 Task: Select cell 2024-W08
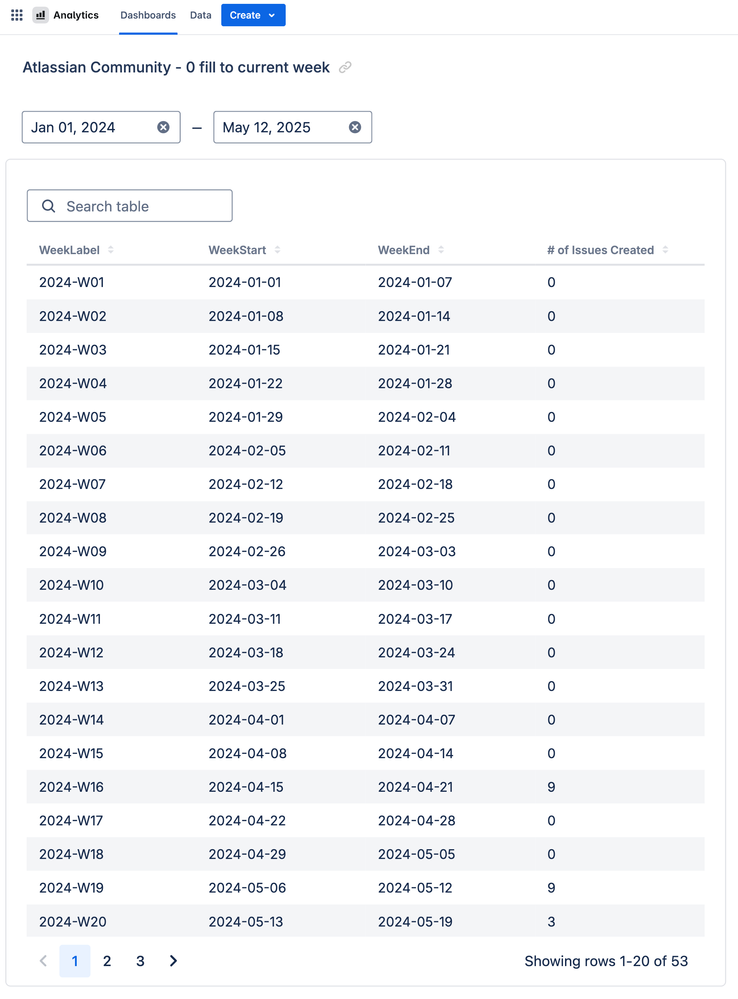(73, 518)
